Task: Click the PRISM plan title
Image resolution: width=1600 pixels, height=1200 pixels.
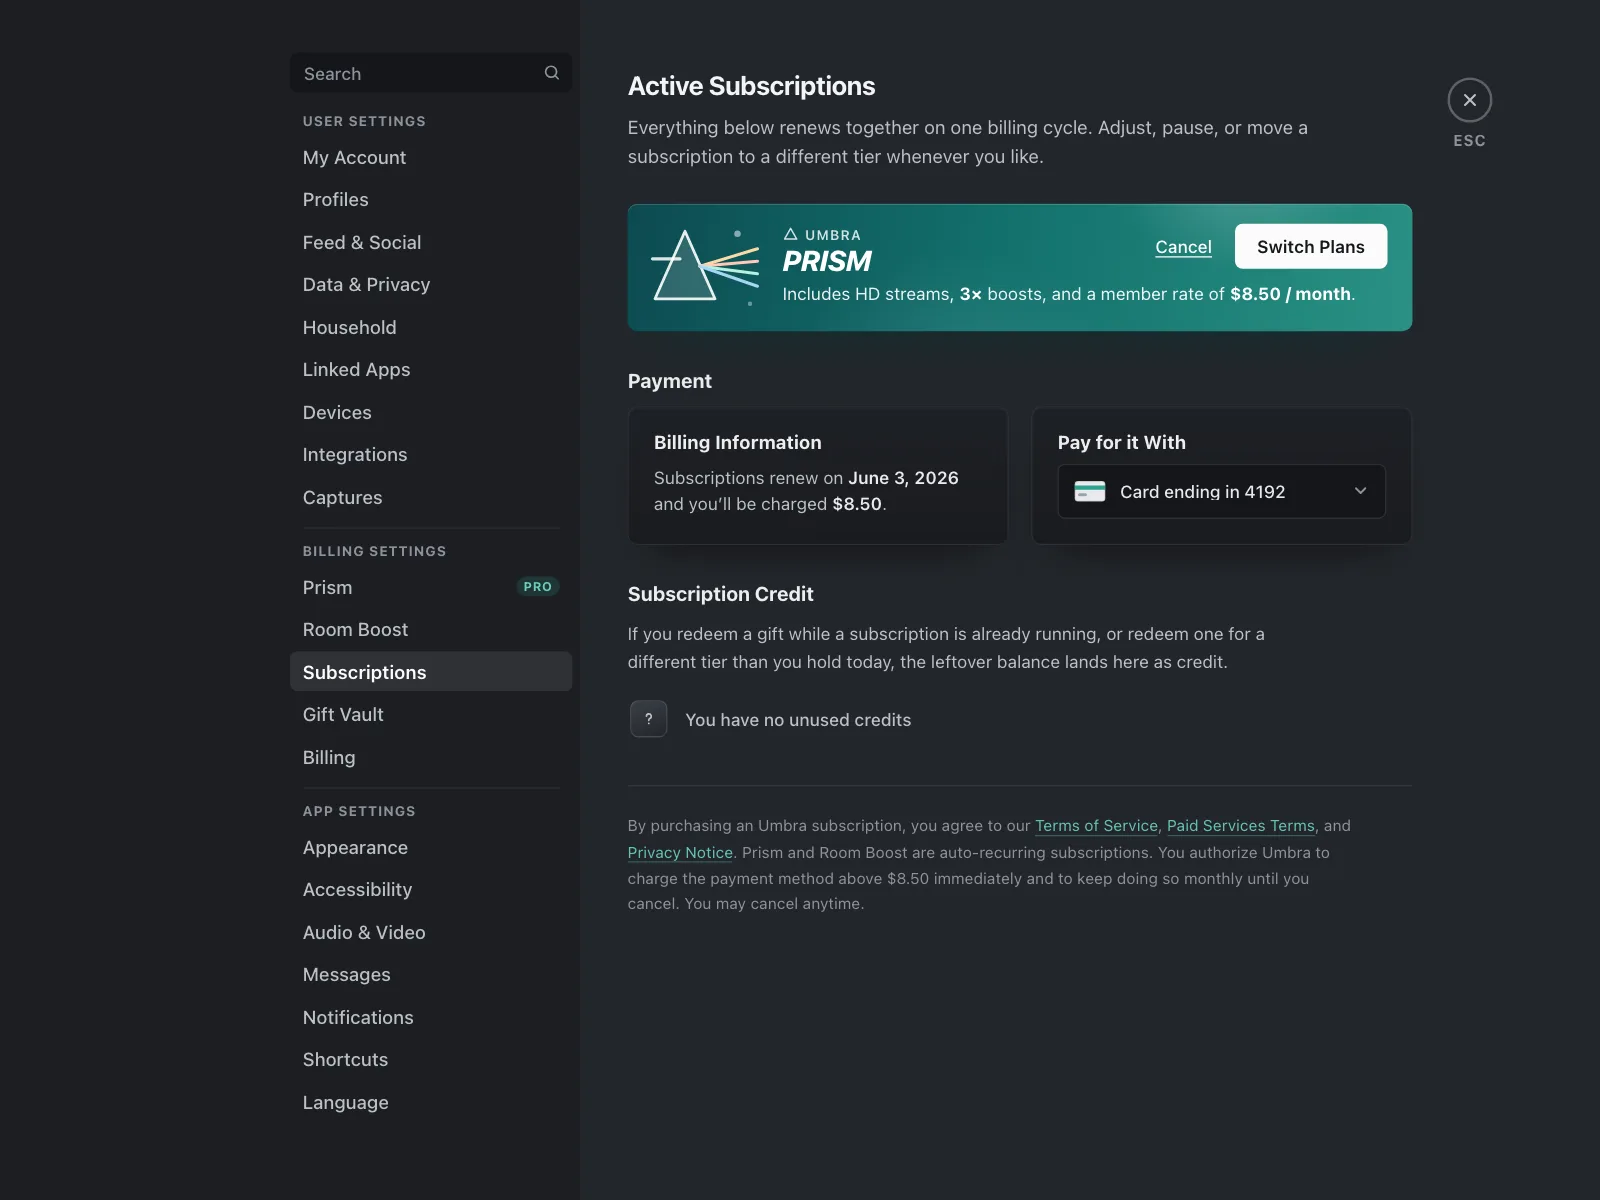Action: click(x=827, y=262)
